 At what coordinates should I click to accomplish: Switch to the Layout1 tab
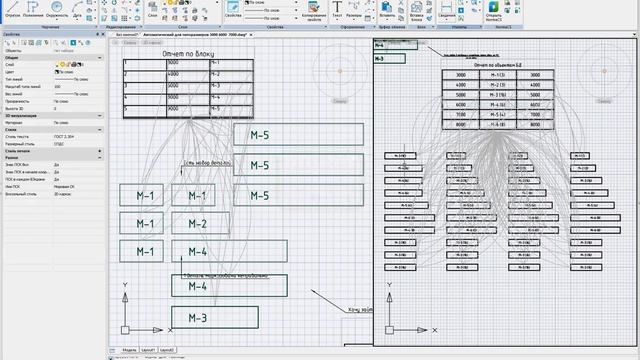(148, 350)
